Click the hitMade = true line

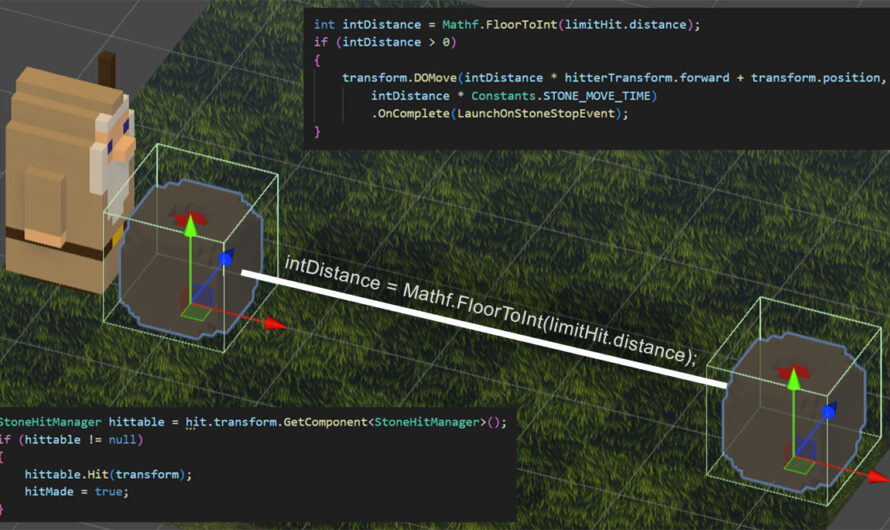pos(77,491)
